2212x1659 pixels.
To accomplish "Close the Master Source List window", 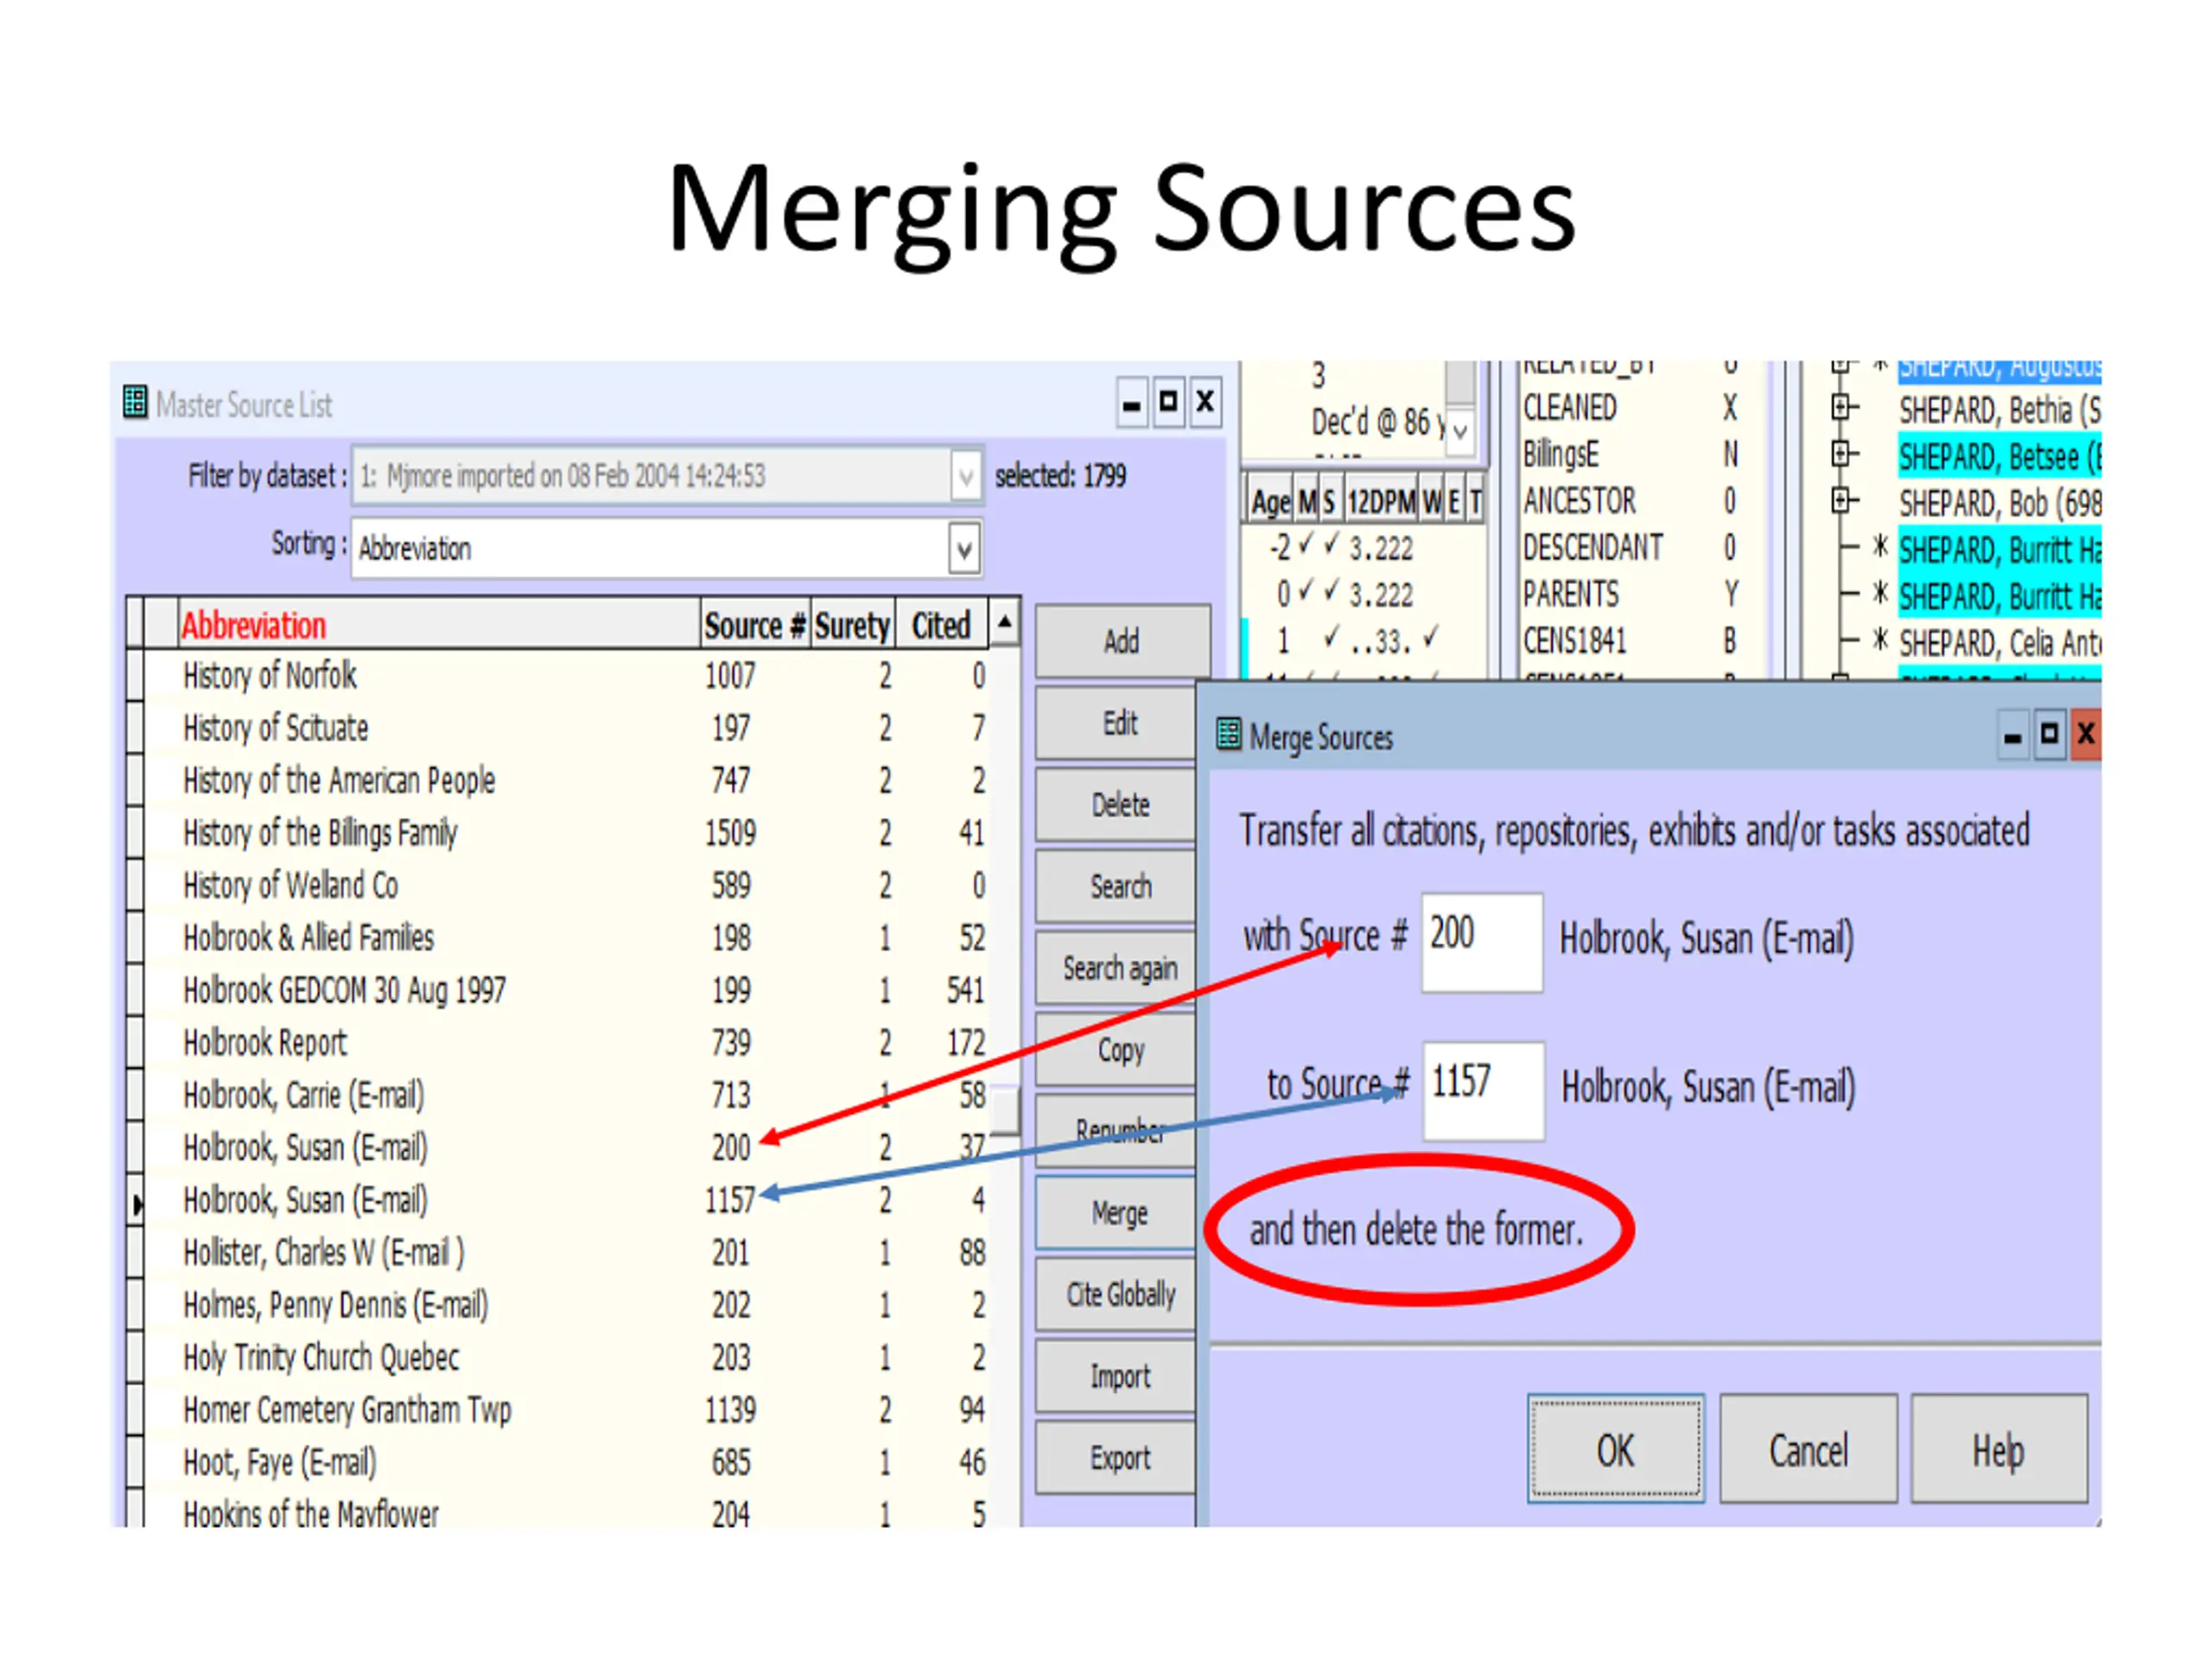I will click(1205, 403).
